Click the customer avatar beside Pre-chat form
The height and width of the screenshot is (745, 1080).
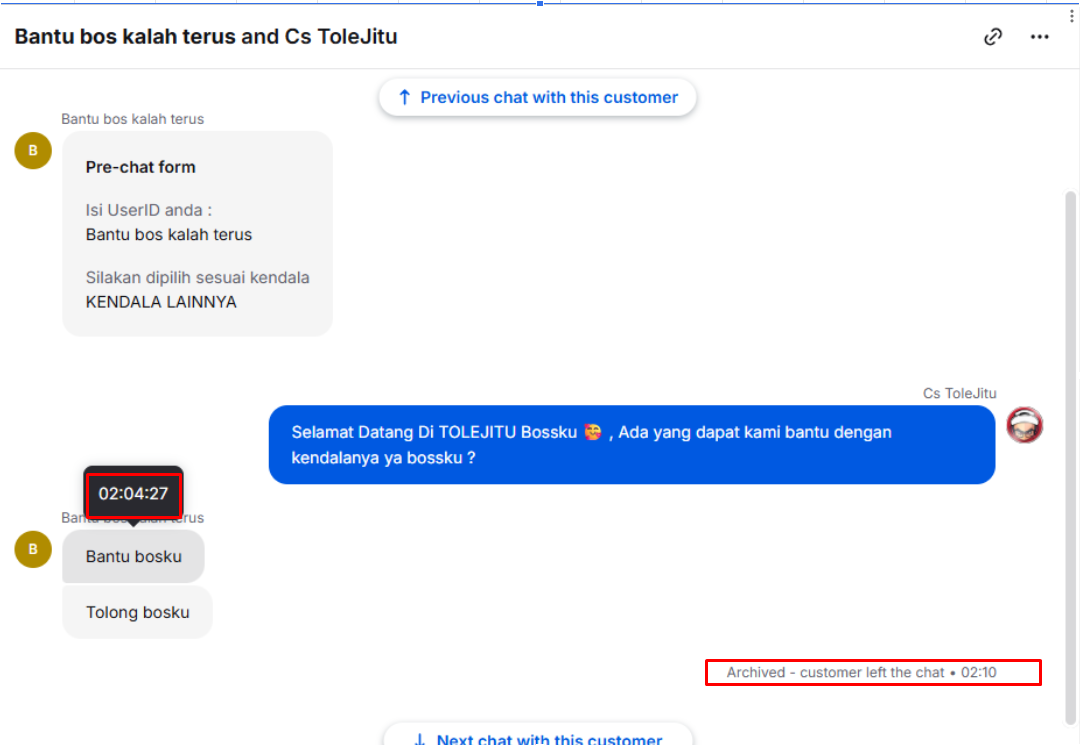pos(33,150)
